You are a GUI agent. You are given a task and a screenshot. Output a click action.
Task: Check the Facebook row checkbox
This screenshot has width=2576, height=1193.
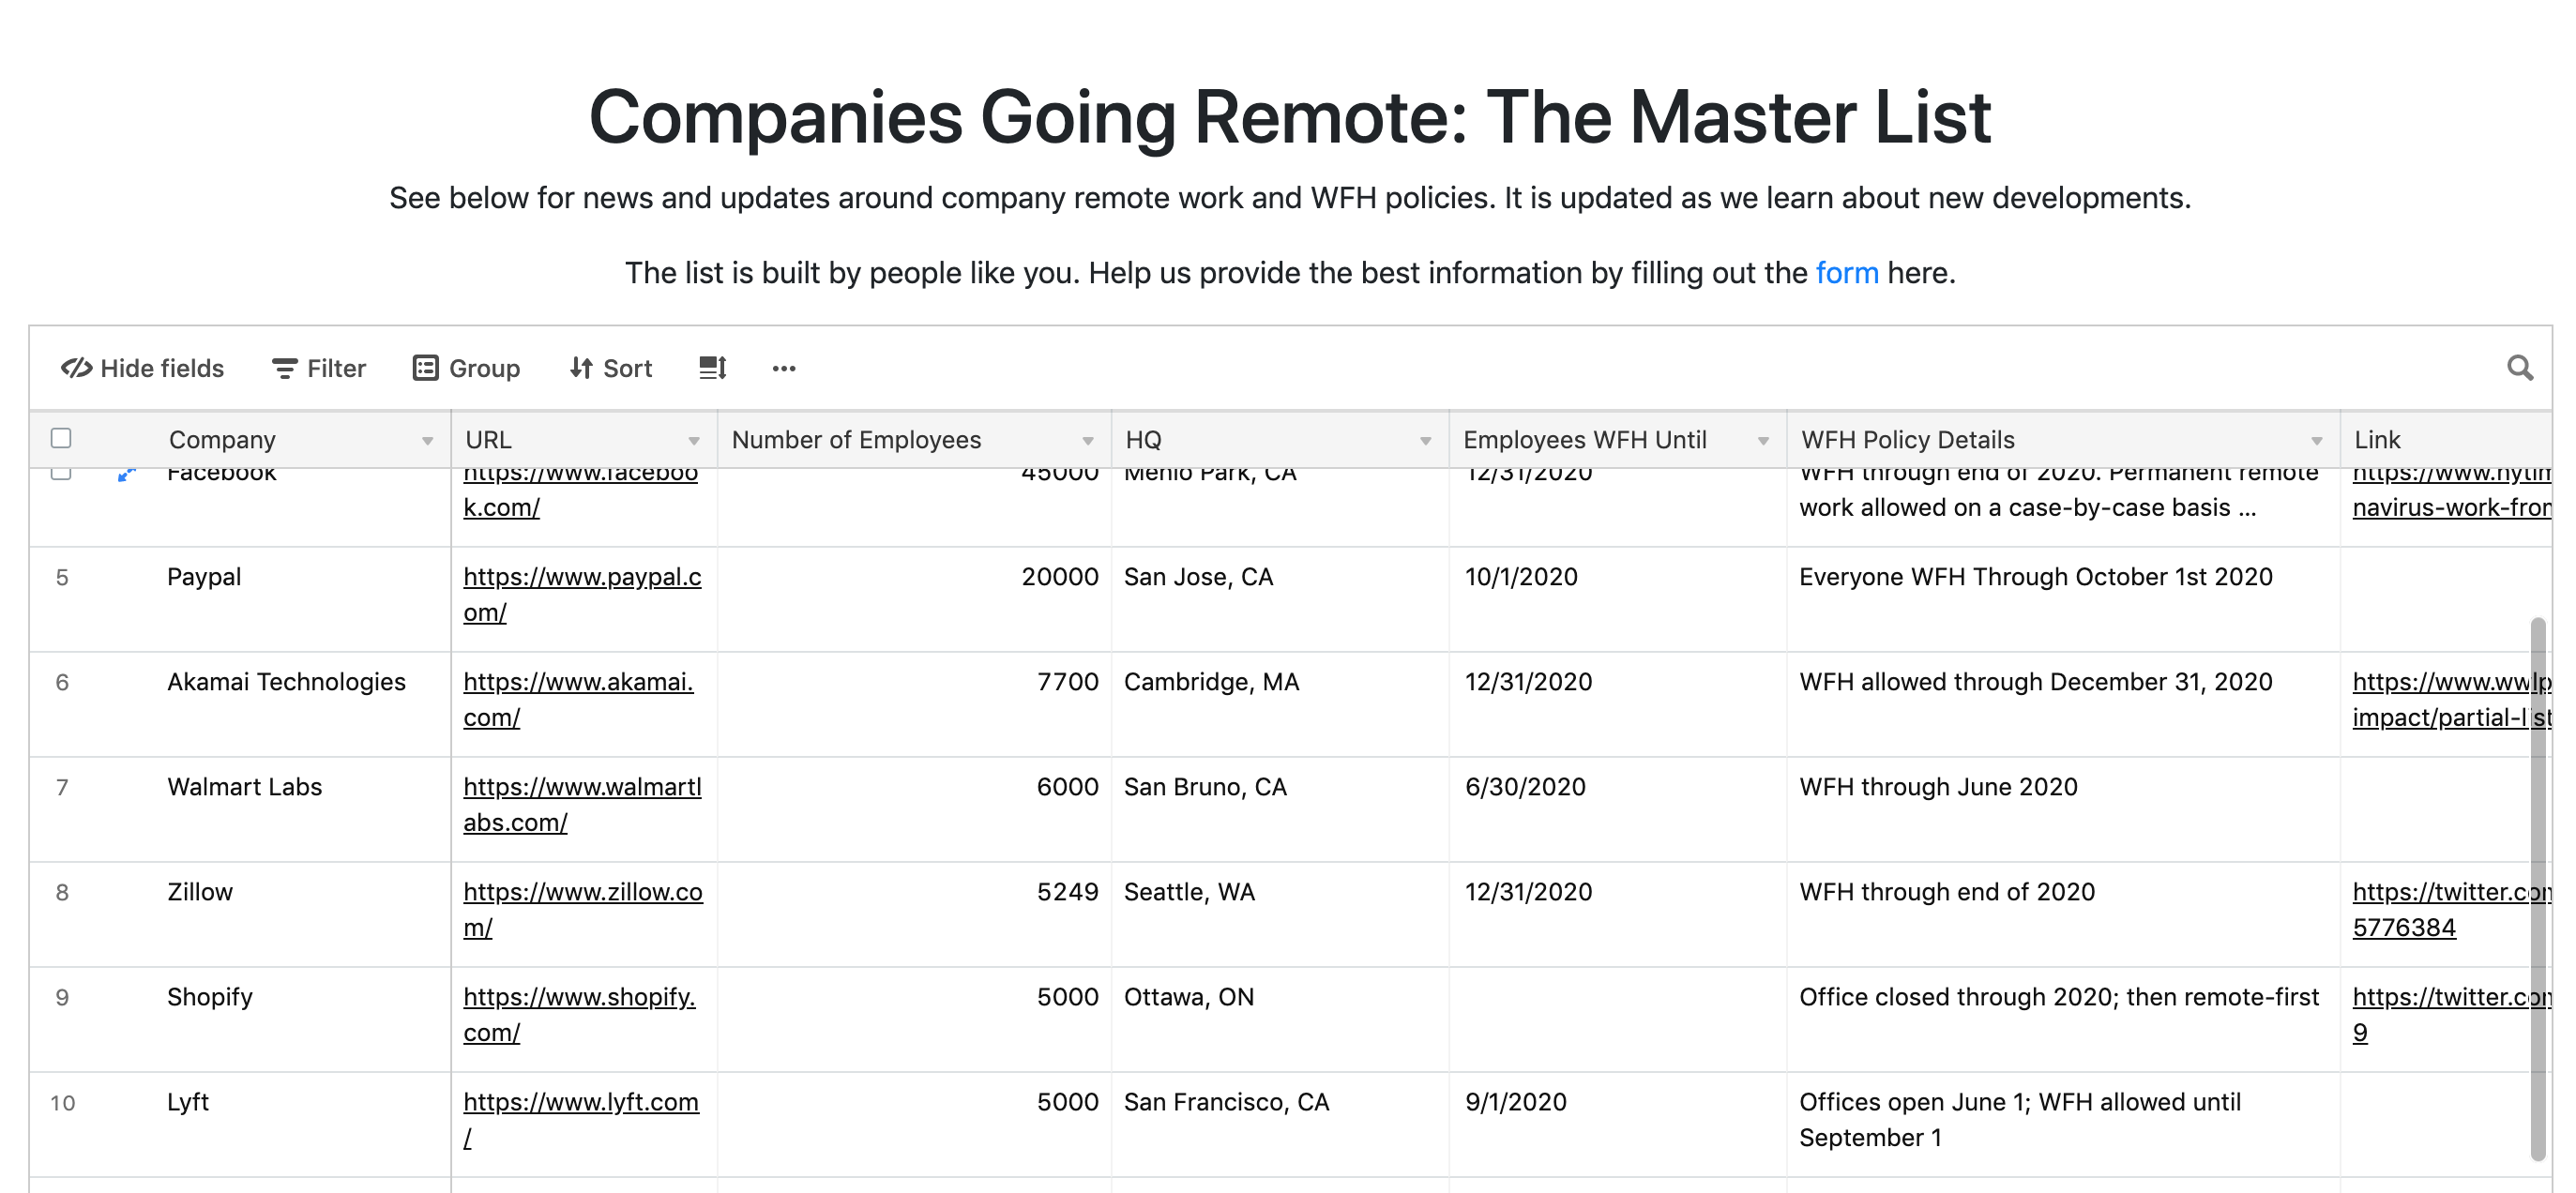pyautogui.click(x=62, y=472)
